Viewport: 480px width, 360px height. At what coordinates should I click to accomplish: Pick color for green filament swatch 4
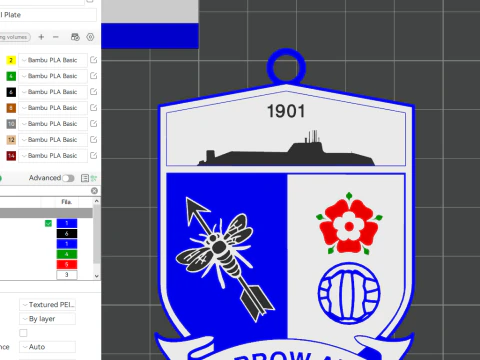[11, 76]
